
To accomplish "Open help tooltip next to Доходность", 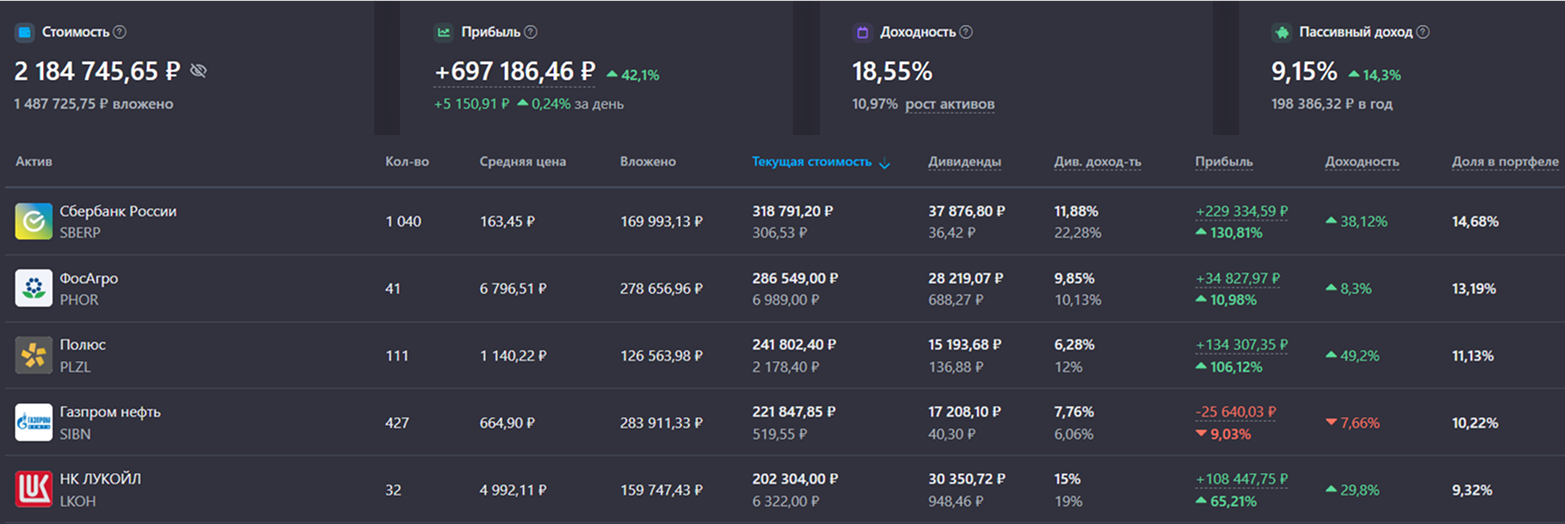I will point(967,32).
